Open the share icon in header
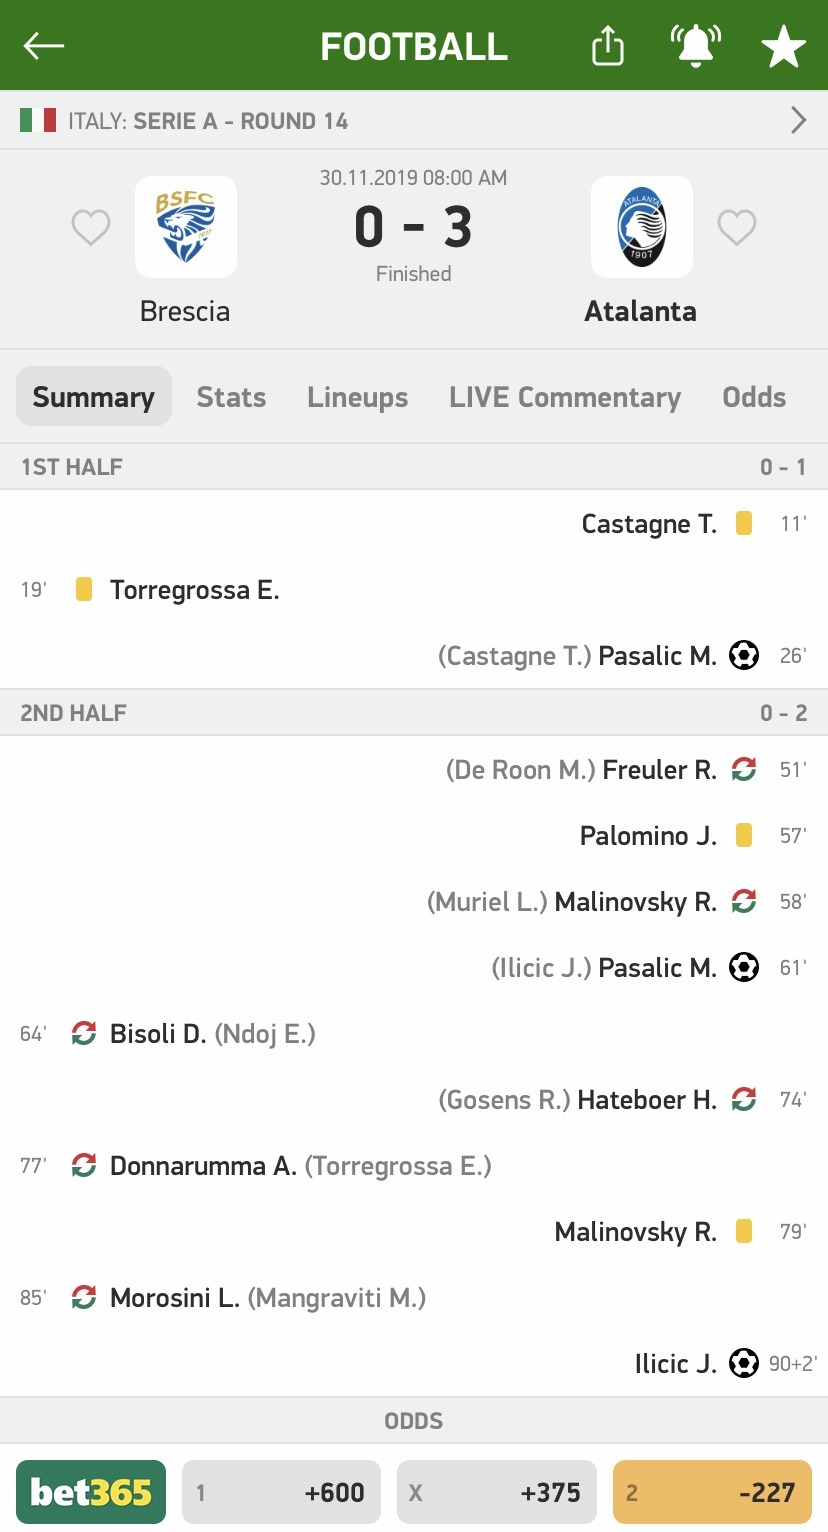Image resolution: width=828 pixels, height=1532 pixels. click(x=608, y=46)
